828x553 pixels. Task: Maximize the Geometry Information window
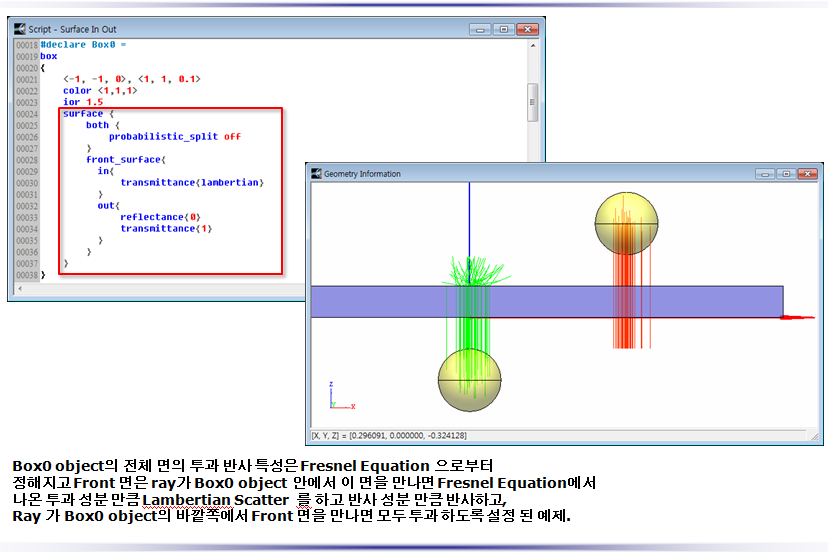(786, 174)
